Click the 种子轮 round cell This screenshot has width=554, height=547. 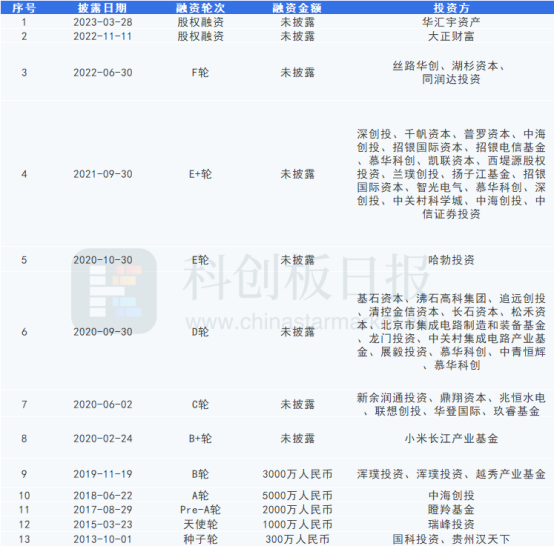click(x=200, y=539)
